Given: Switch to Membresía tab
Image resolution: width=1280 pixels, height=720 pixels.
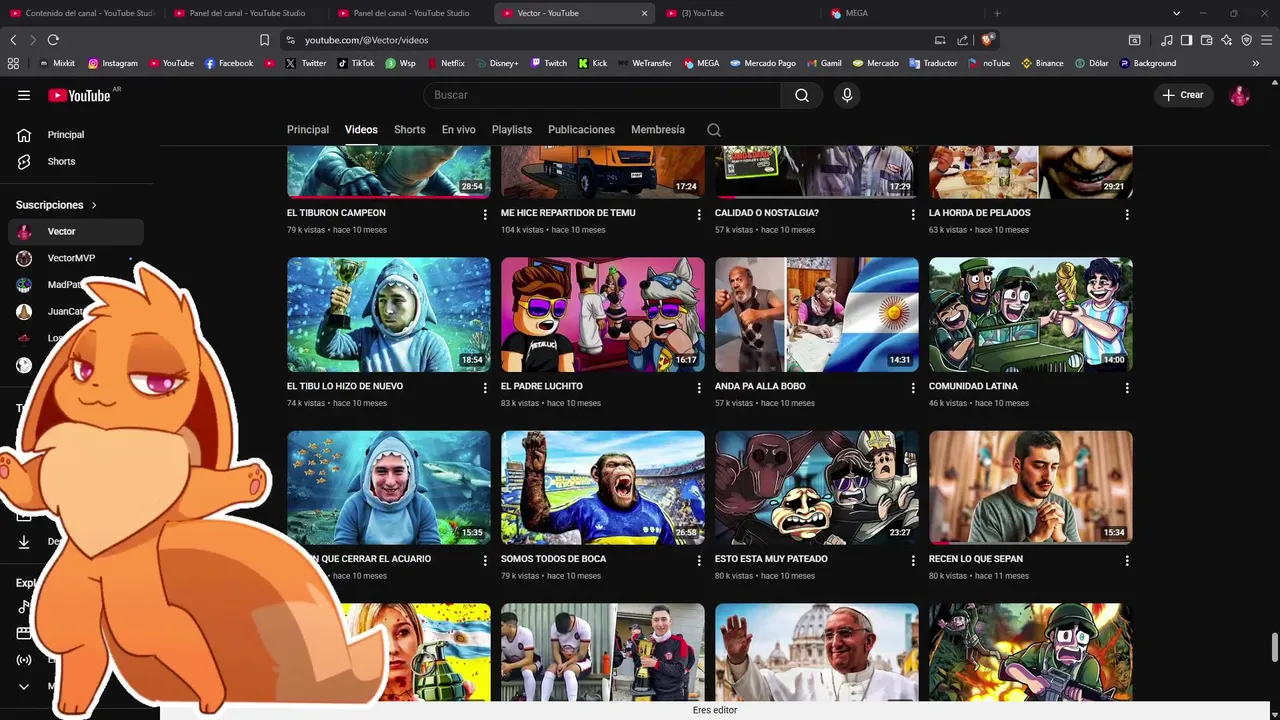Looking at the screenshot, I should pos(658,130).
